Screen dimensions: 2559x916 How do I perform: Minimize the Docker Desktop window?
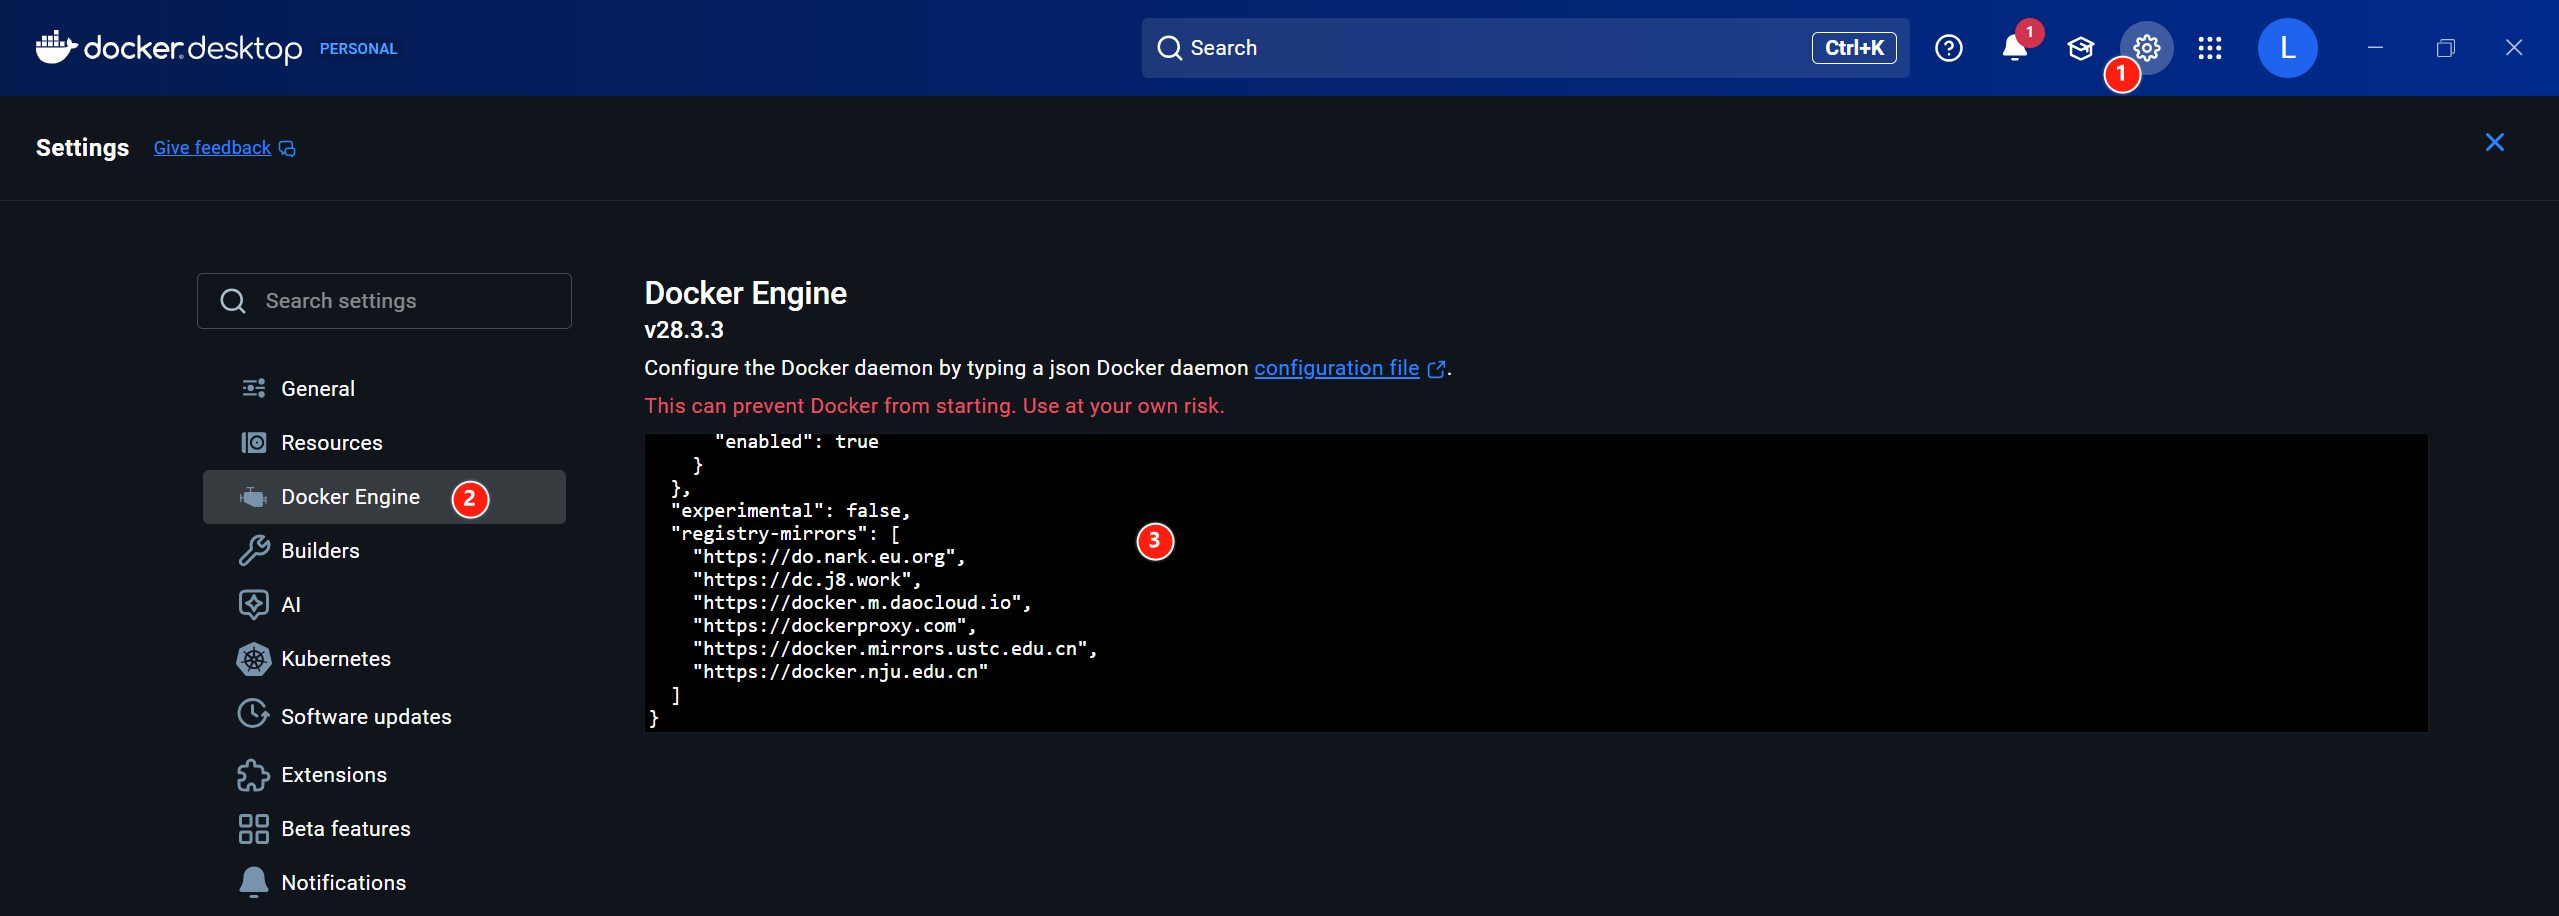[x=2376, y=48]
